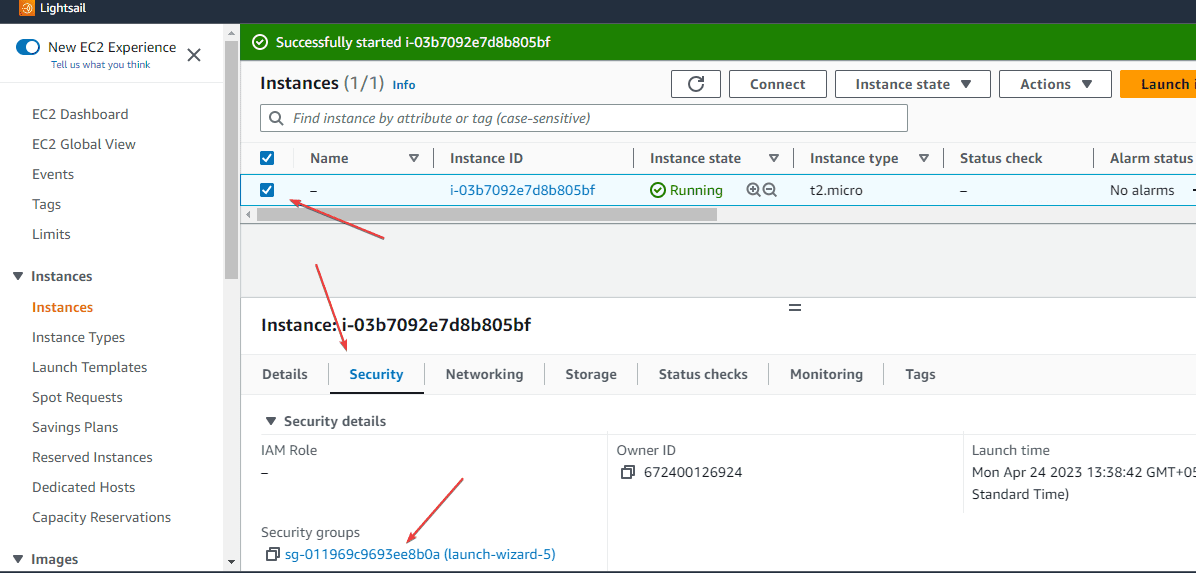Viewport: 1196px width, 573px height.
Task: Open EC2 Dashboard in sidebar
Action: point(80,114)
